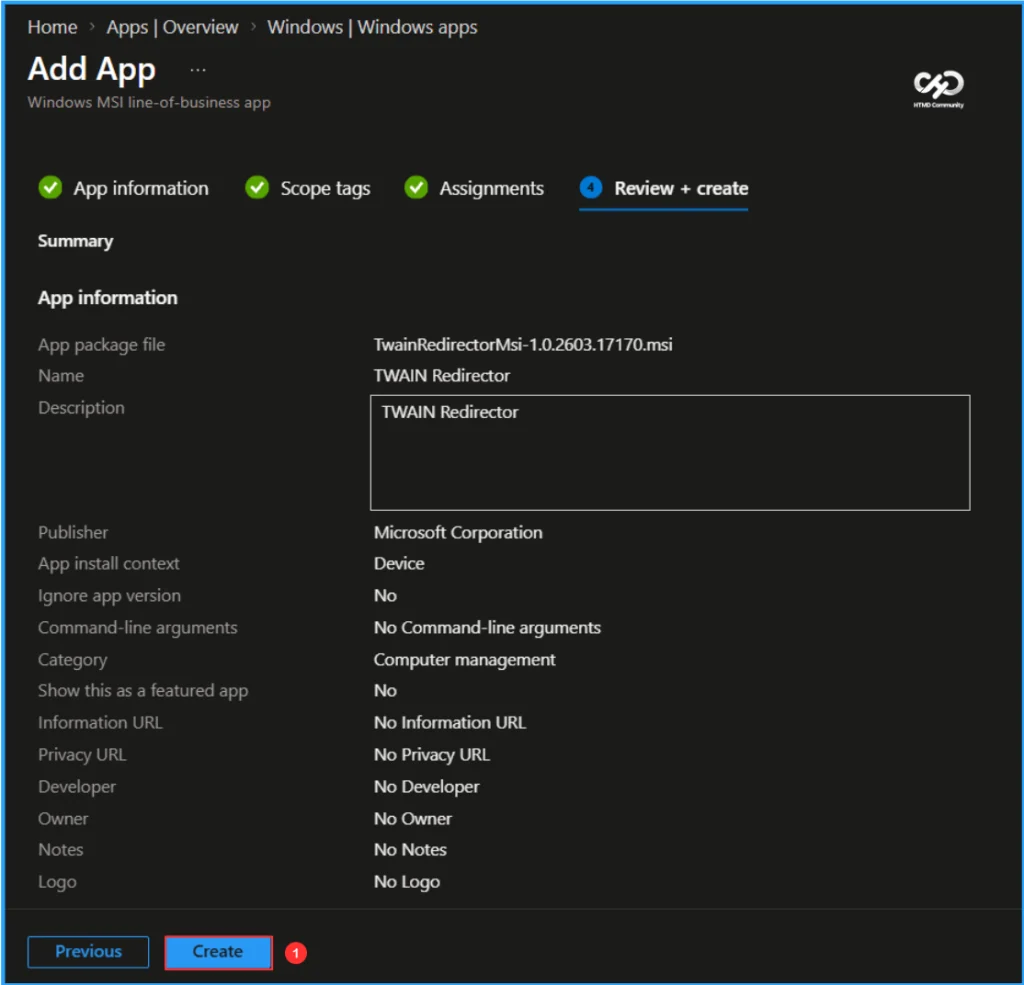Open the Home breadcrumb link
The image size is (1024, 985).
point(52,27)
